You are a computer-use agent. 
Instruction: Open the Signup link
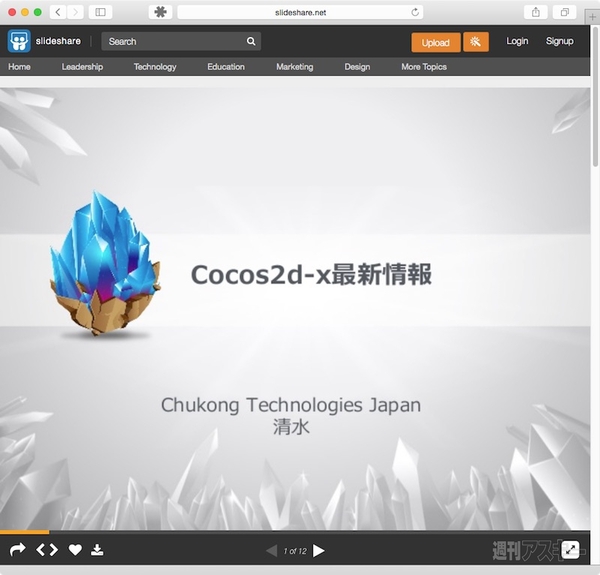pos(559,41)
